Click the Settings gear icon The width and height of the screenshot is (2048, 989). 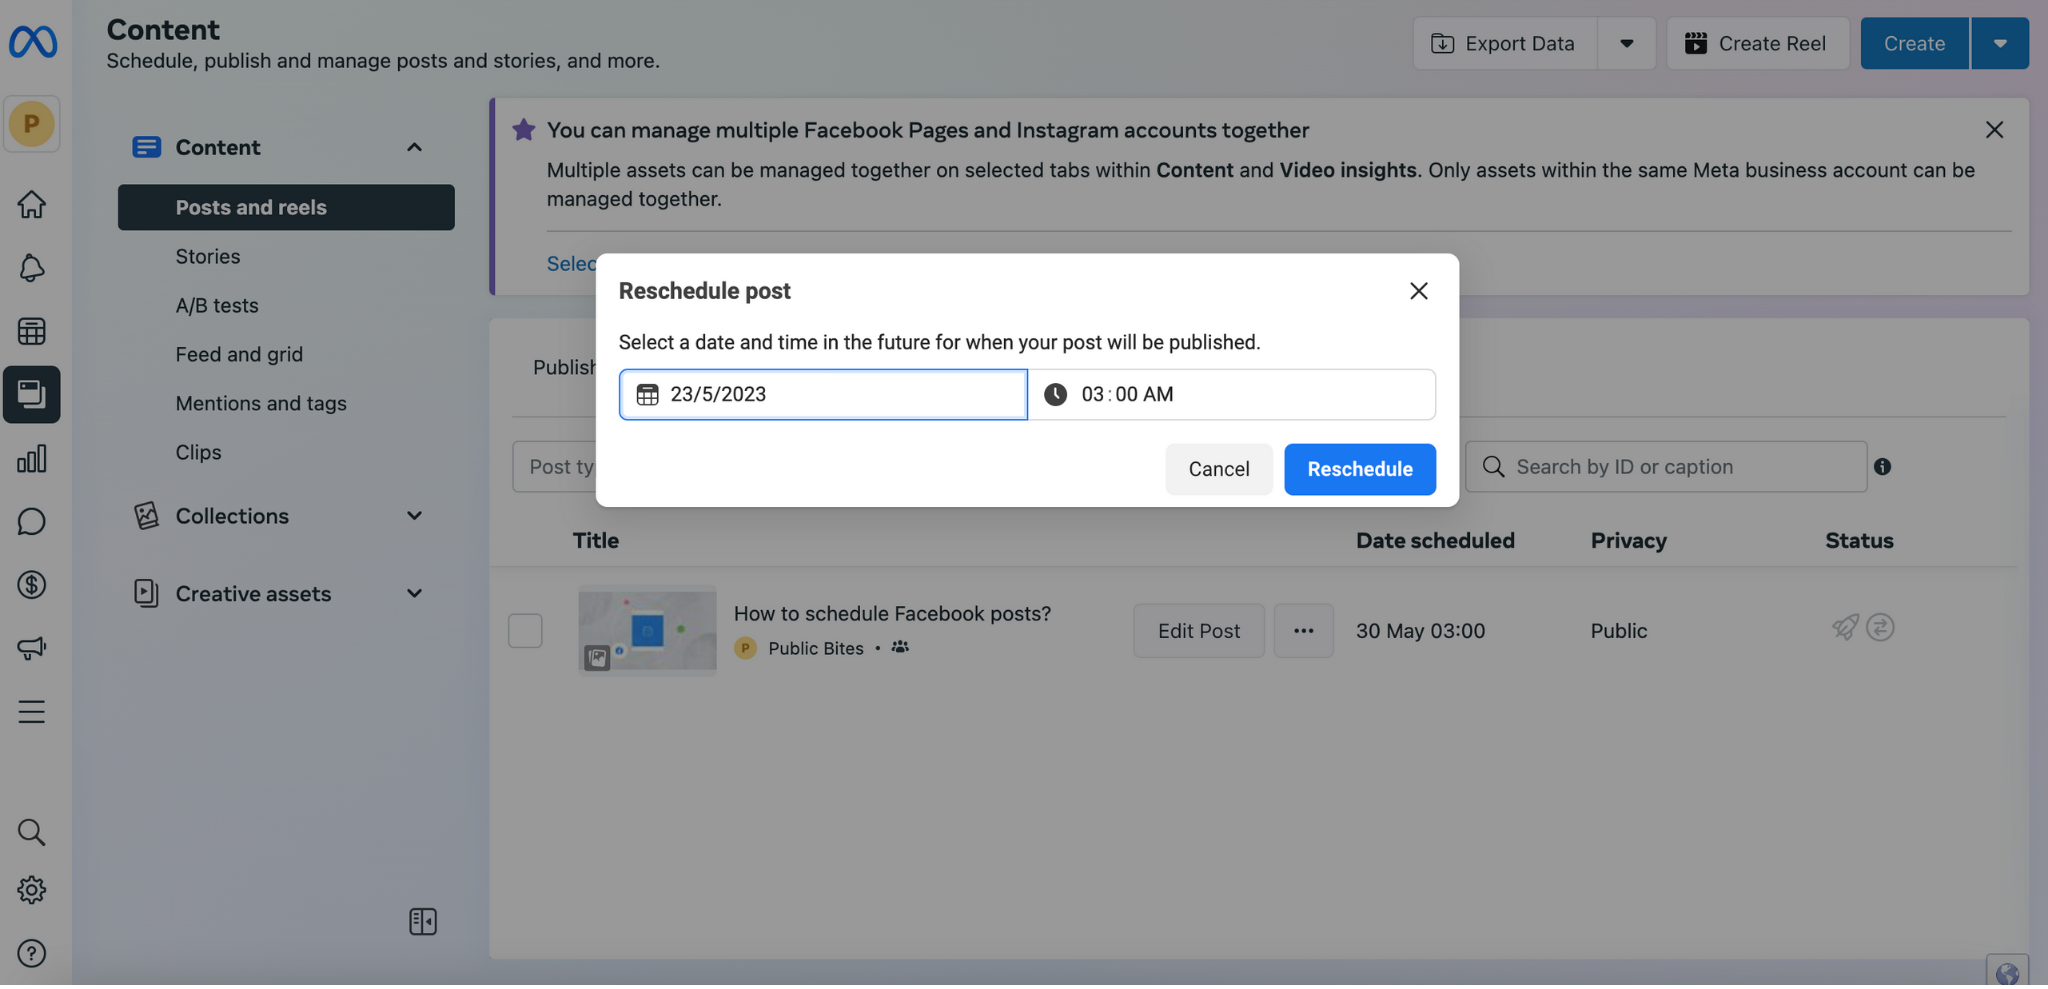[x=31, y=891]
